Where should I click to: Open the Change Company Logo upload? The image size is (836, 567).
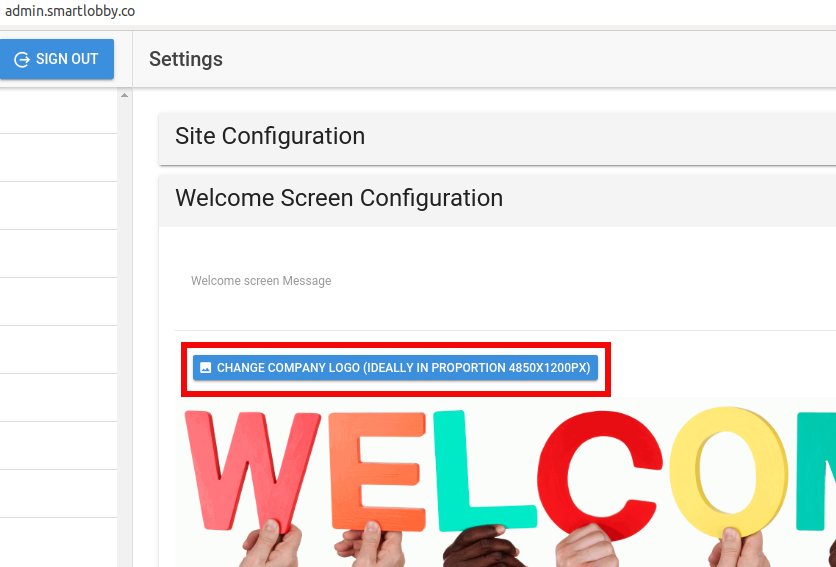point(395,368)
